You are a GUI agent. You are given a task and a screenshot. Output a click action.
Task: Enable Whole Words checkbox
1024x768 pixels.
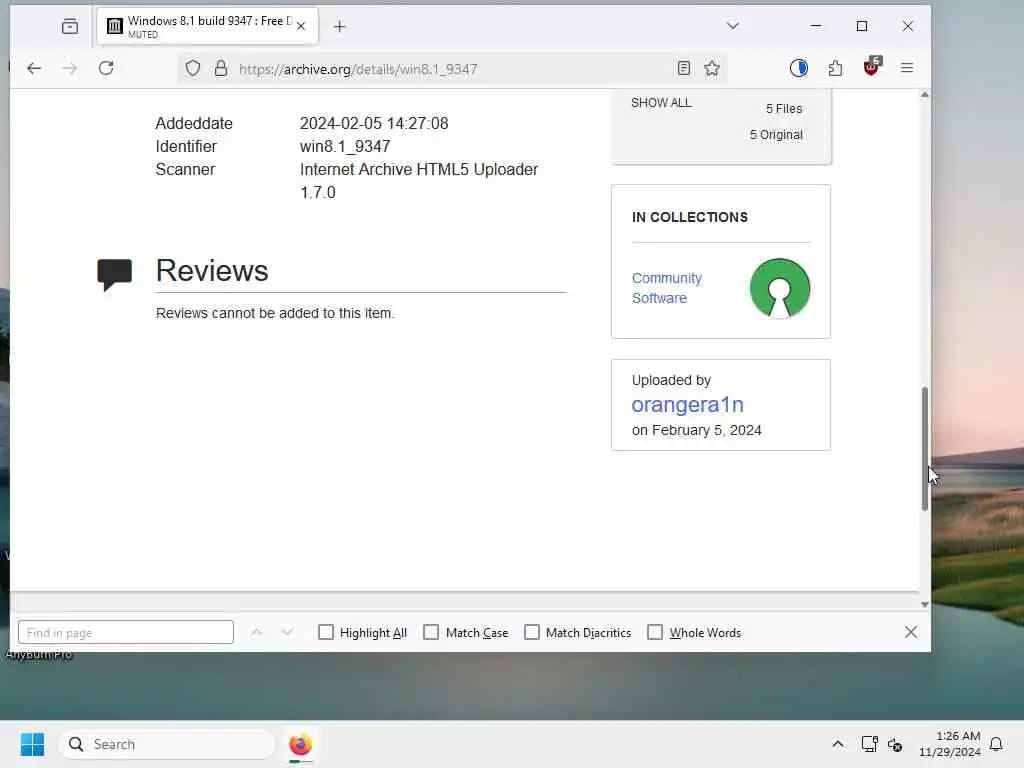(x=654, y=632)
